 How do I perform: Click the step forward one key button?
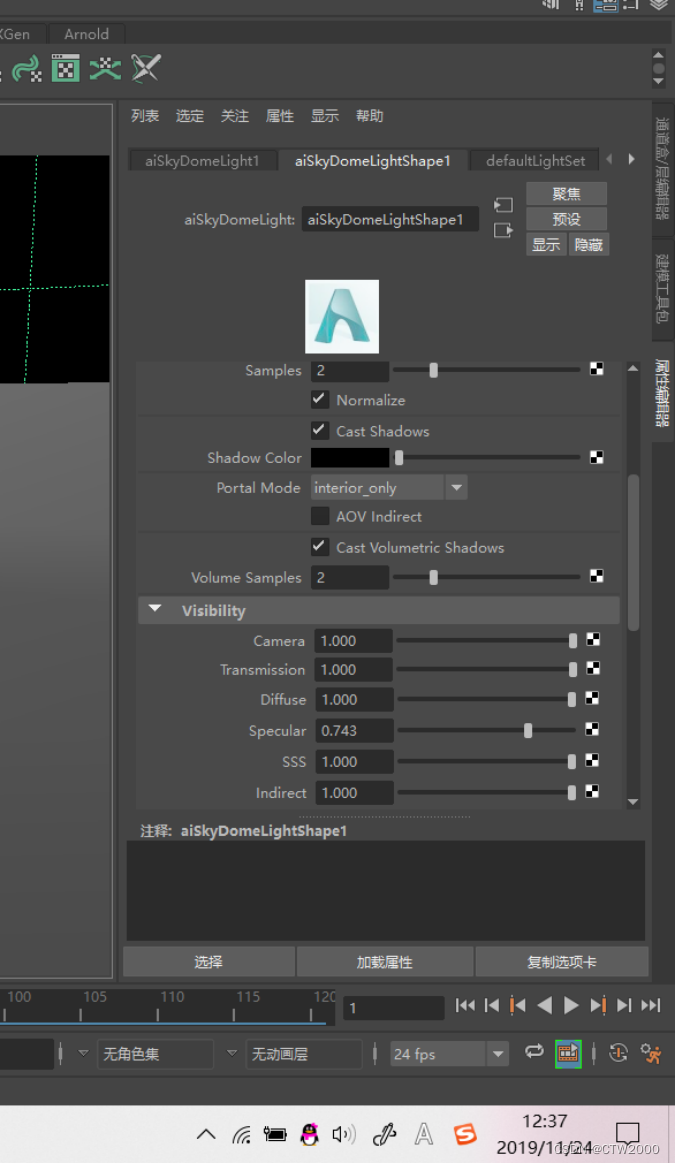[x=598, y=1006]
